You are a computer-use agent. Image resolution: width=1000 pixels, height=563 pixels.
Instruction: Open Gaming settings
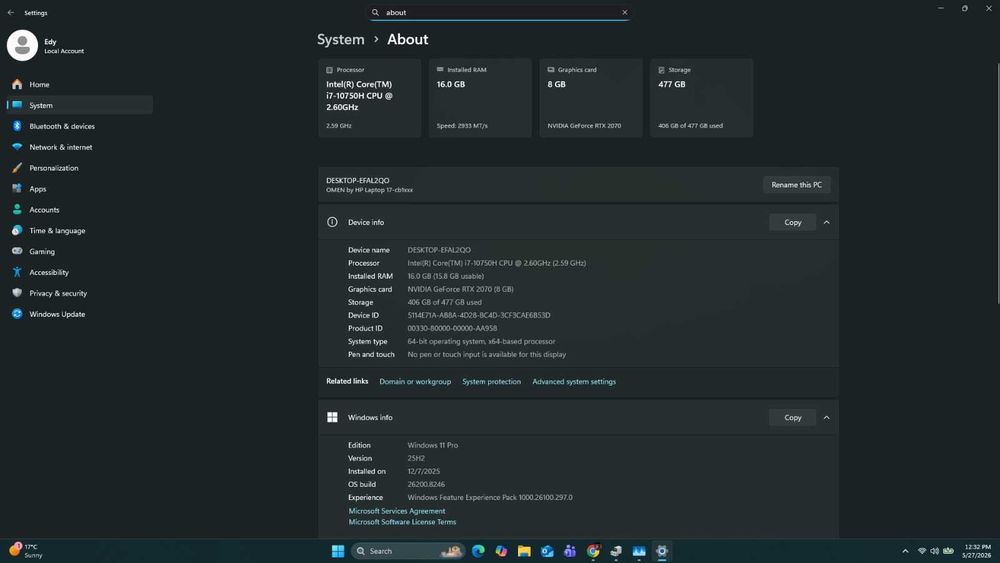(x=80, y=251)
